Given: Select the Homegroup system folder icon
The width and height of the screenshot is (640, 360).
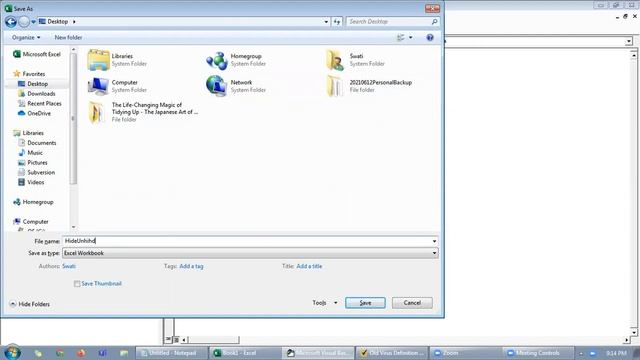Looking at the screenshot, I should pos(217,60).
